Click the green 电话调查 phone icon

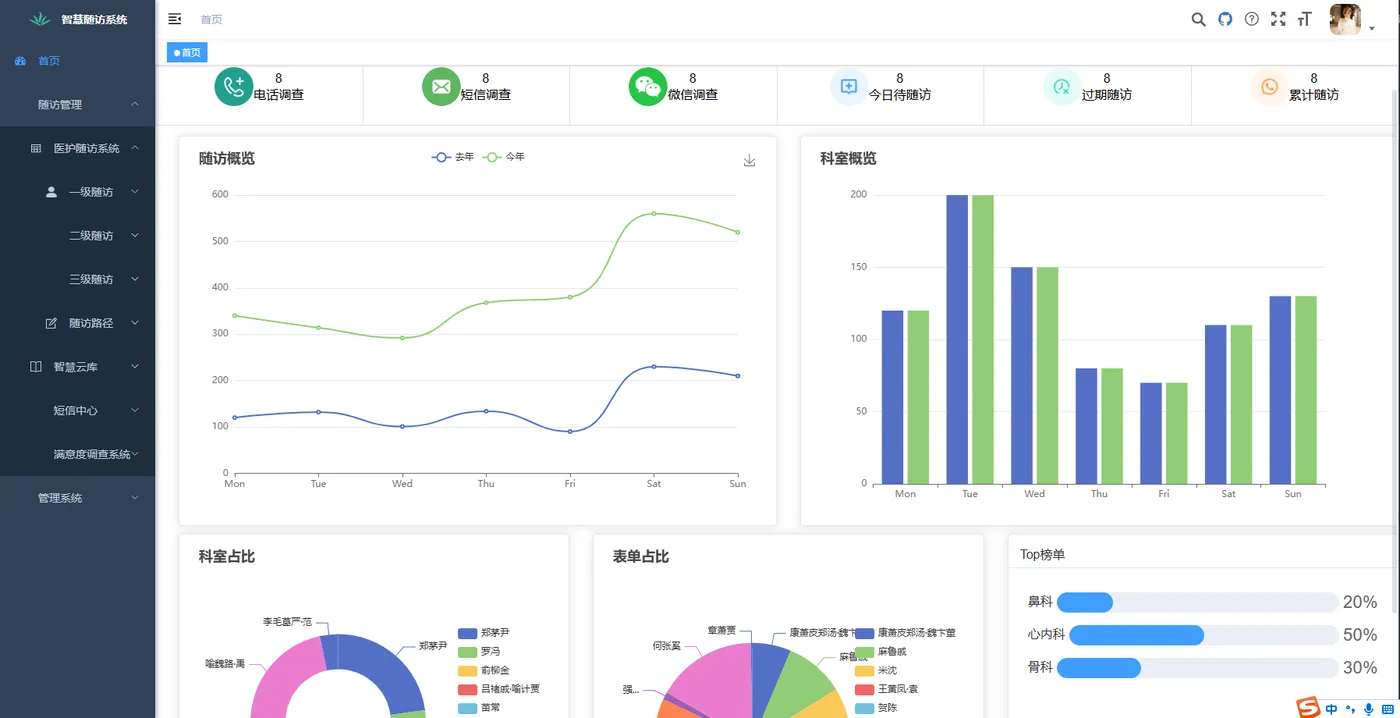coord(233,86)
